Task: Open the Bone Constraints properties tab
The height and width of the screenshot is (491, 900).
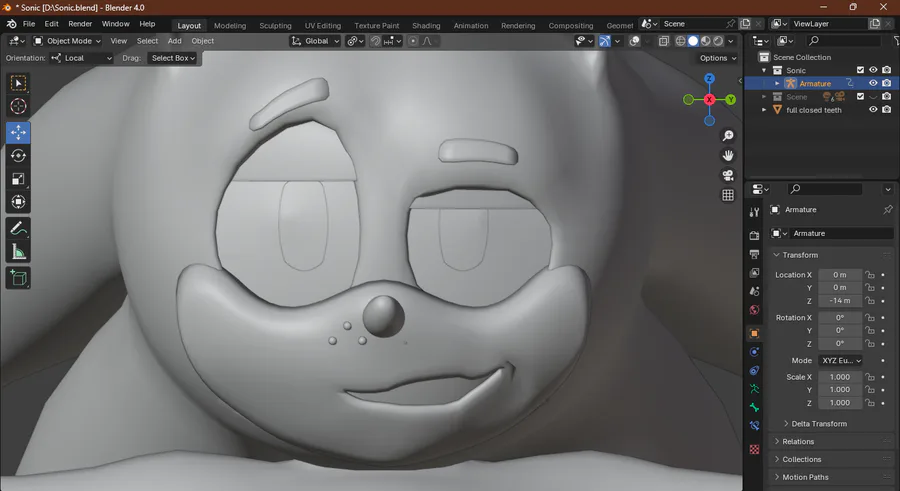Action: pyautogui.click(x=754, y=426)
